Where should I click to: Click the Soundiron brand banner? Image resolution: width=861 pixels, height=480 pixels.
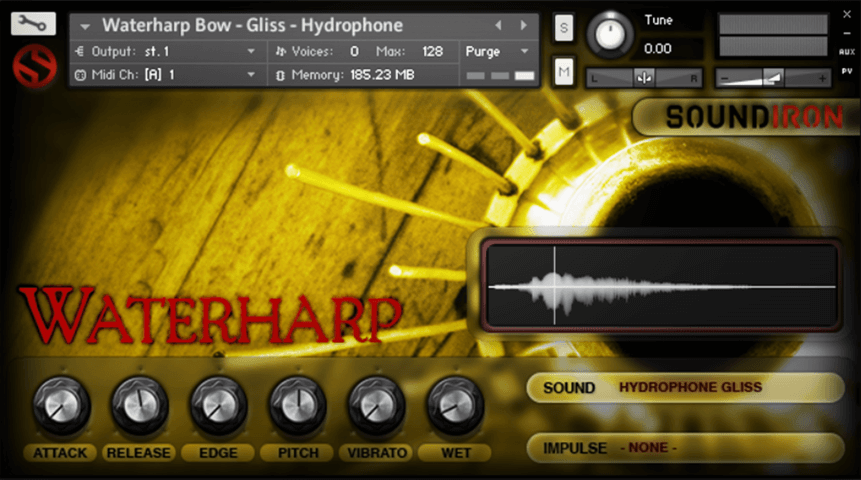coord(745,117)
